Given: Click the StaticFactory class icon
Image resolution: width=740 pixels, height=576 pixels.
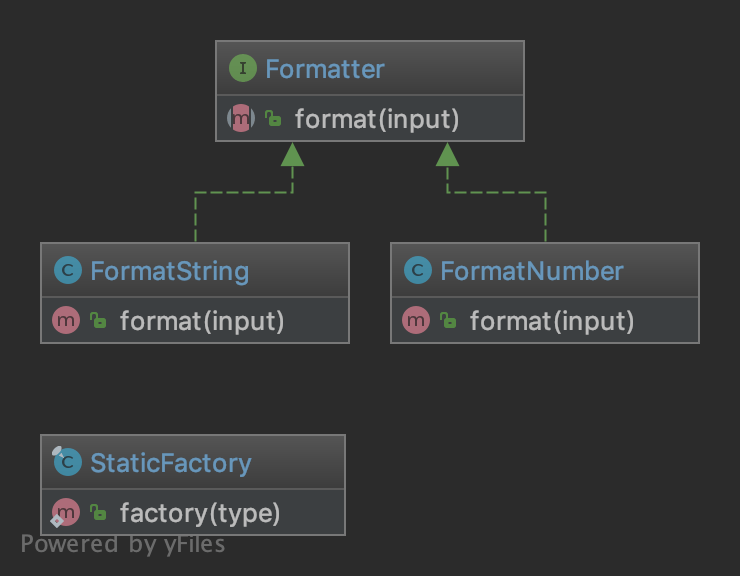Looking at the screenshot, I should (67, 463).
